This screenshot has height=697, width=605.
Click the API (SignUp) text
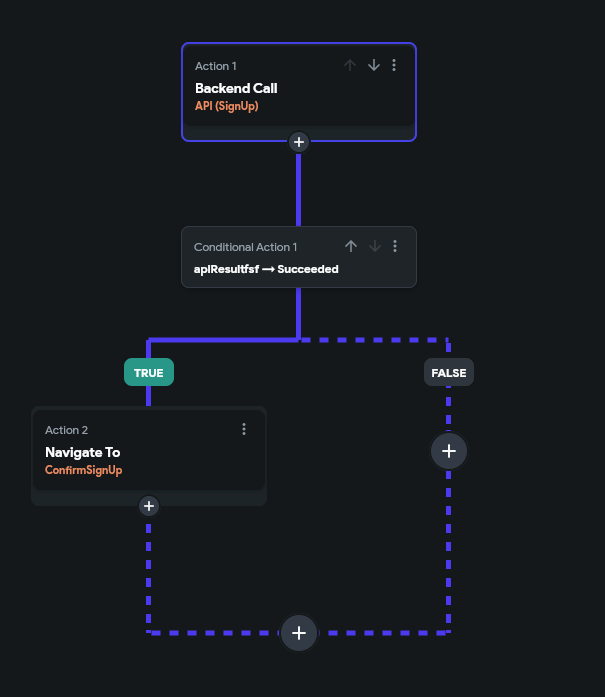pyautogui.click(x=227, y=106)
